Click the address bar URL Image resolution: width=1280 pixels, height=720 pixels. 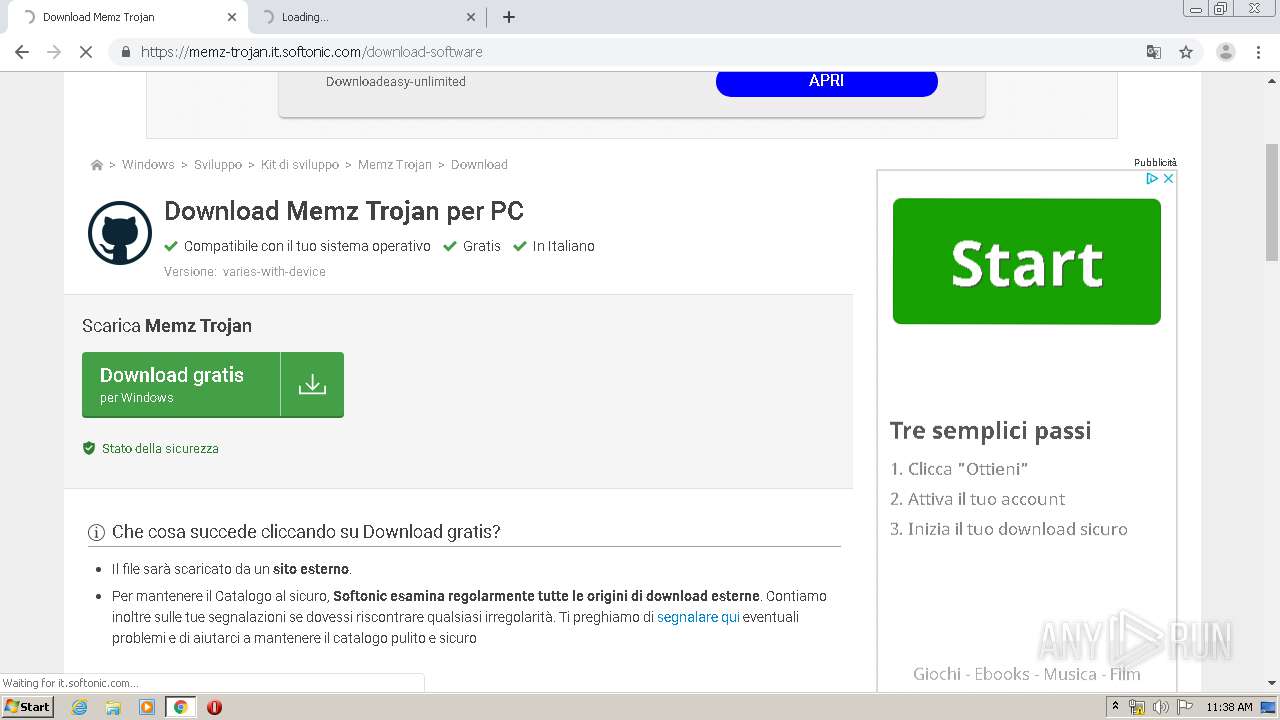click(x=312, y=52)
